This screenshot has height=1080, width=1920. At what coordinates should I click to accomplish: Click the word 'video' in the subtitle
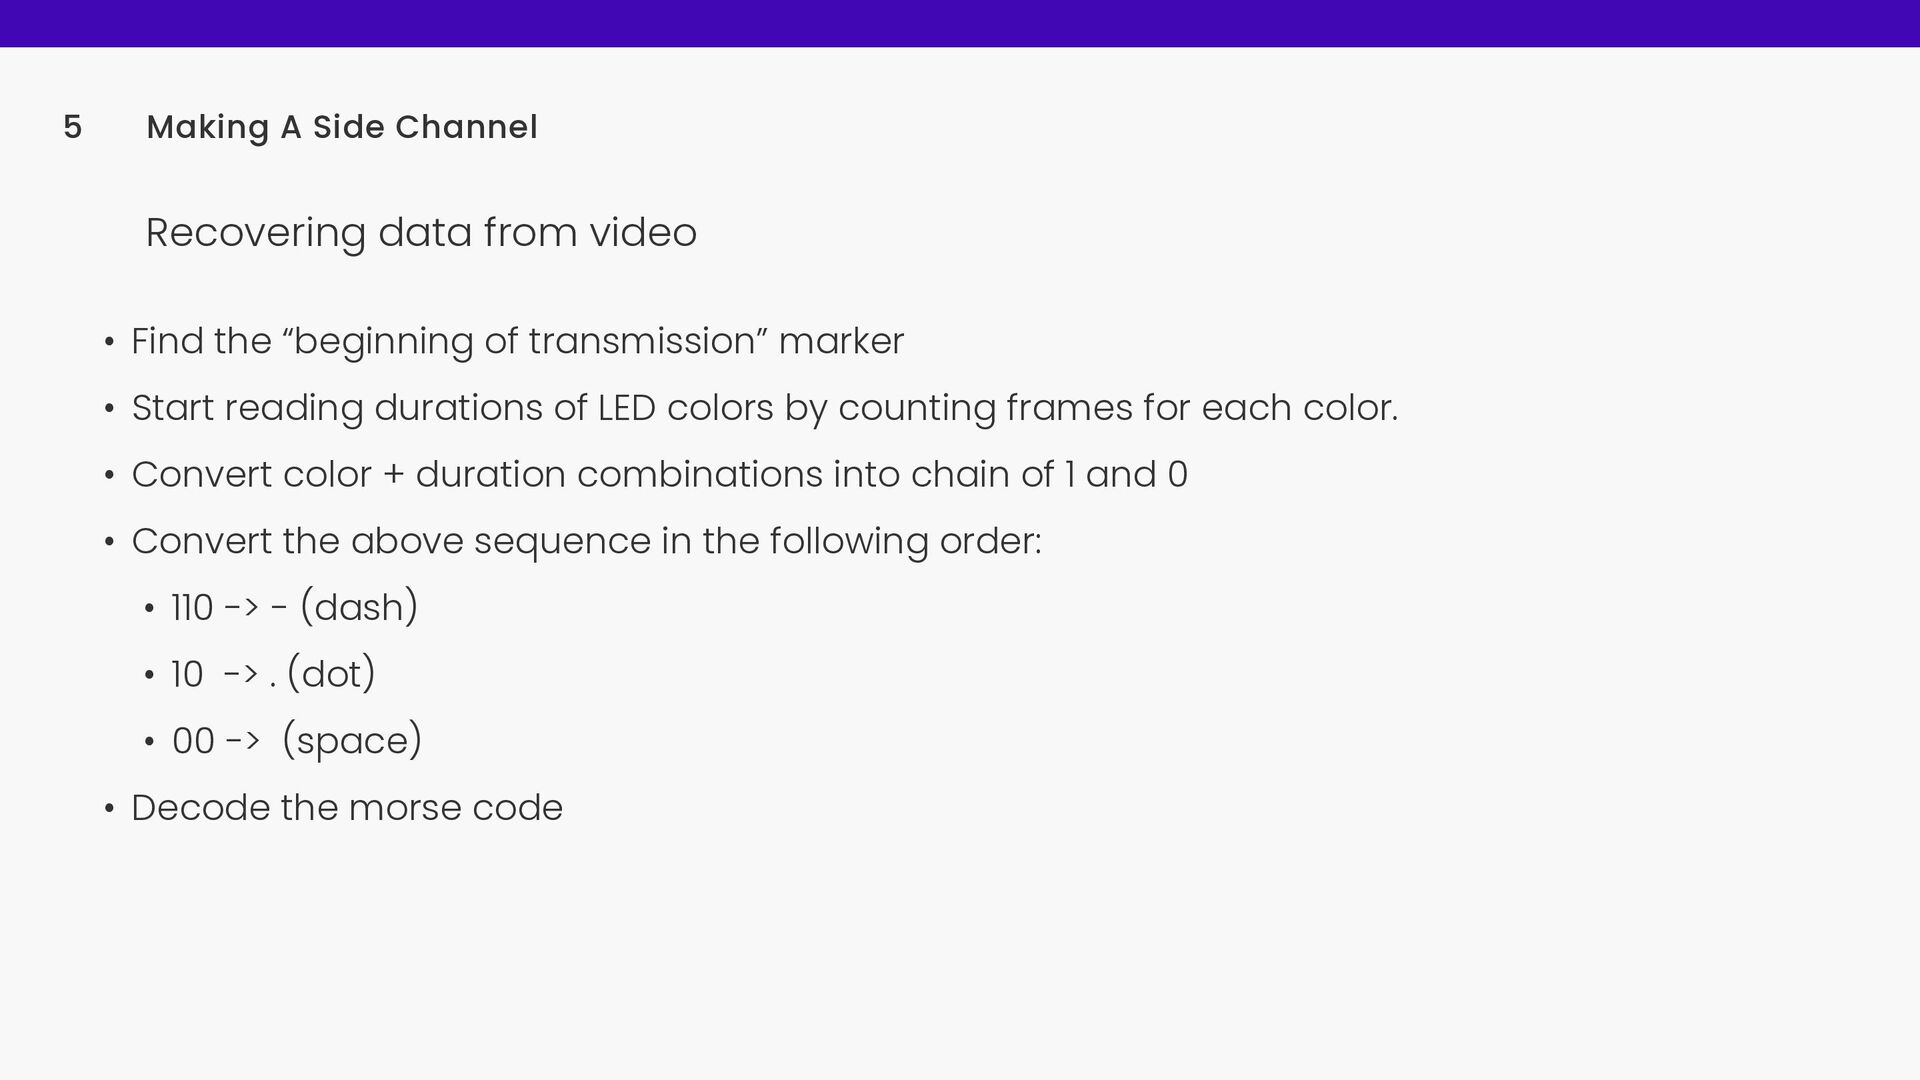(x=643, y=232)
